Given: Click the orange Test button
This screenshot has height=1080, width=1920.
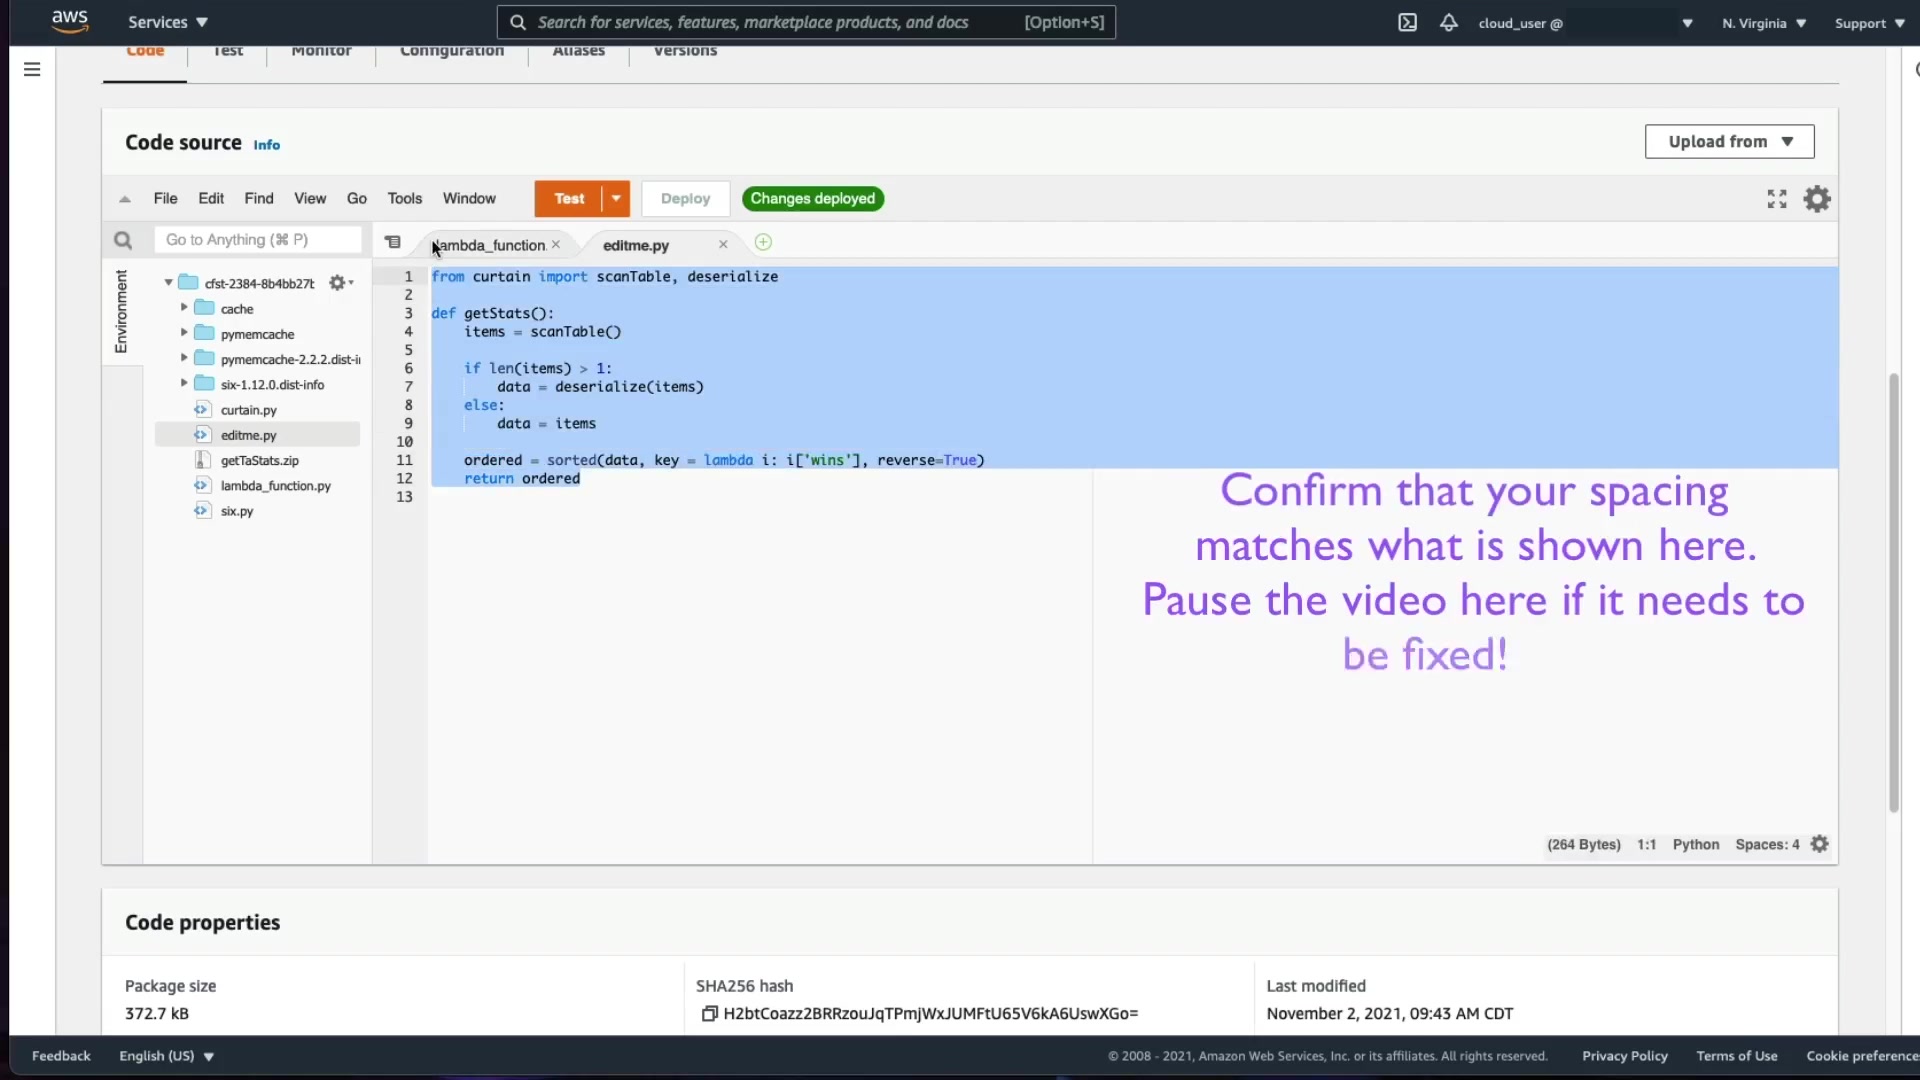Looking at the screenshot, I should [569, 198].
